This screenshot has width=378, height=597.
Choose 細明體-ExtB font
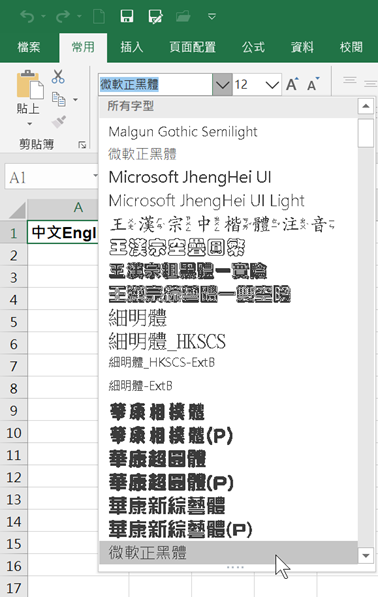[228, 386]
